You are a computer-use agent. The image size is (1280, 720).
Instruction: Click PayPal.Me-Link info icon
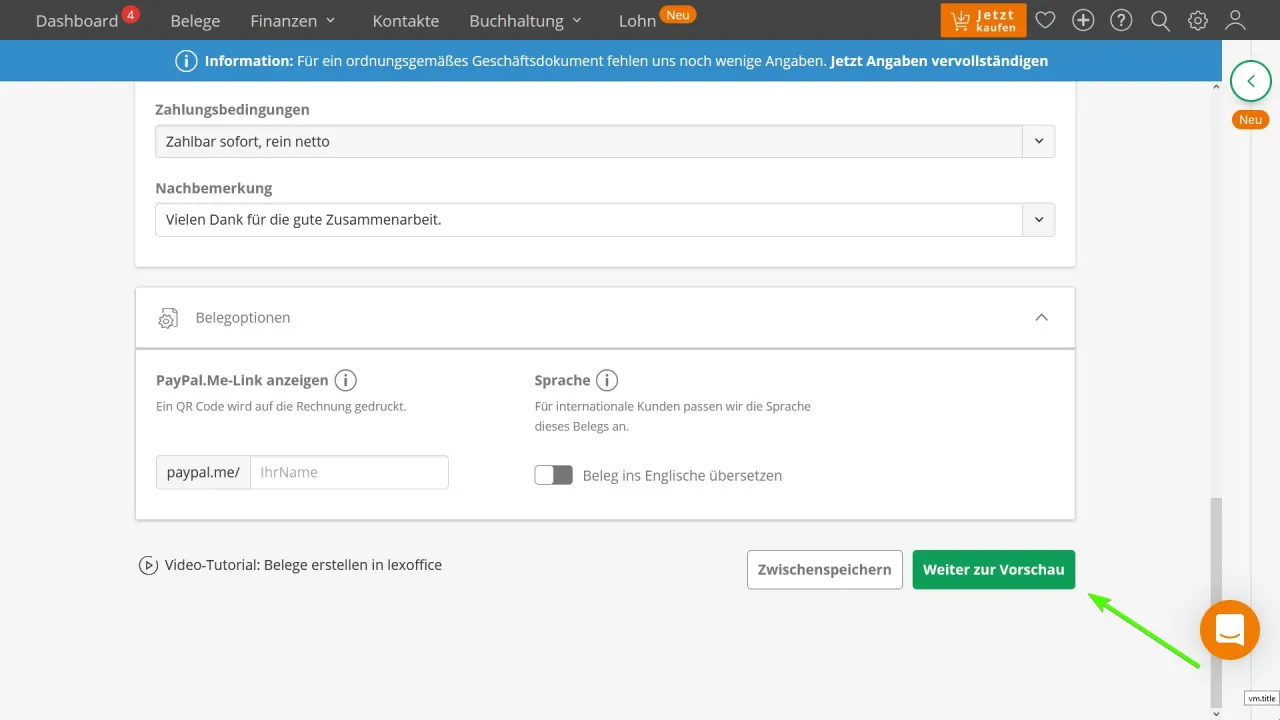click(346, 381)
